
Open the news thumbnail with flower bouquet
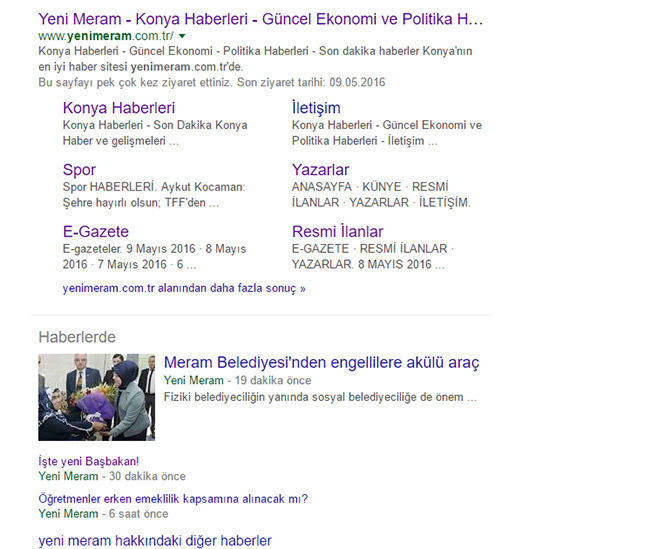97,397
